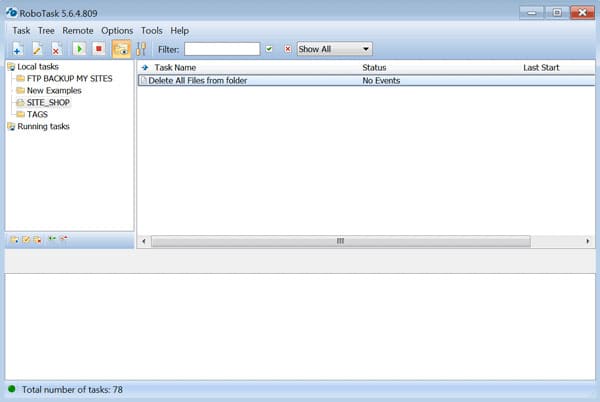Open the Remote menu
Viewport: 600px width, 402px height.
coord(78,31)
